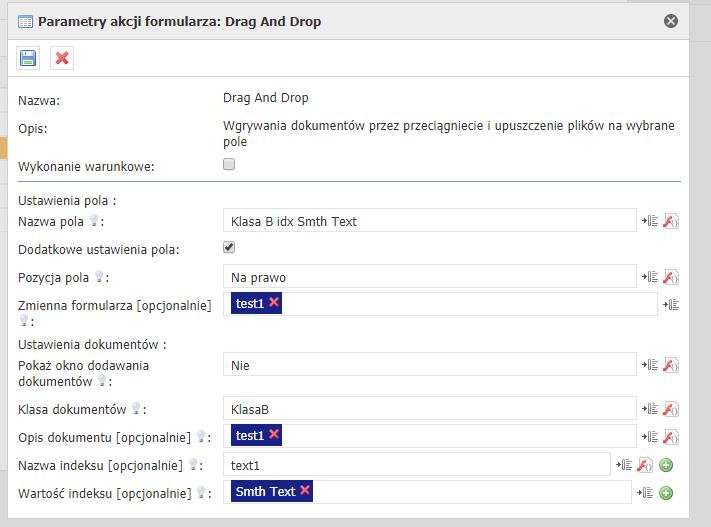This screenshot has width=711, height=527.
Task: Click green plus icon beside Wartość indeksu
Action: pyautogui.click(x=666, y=492)
